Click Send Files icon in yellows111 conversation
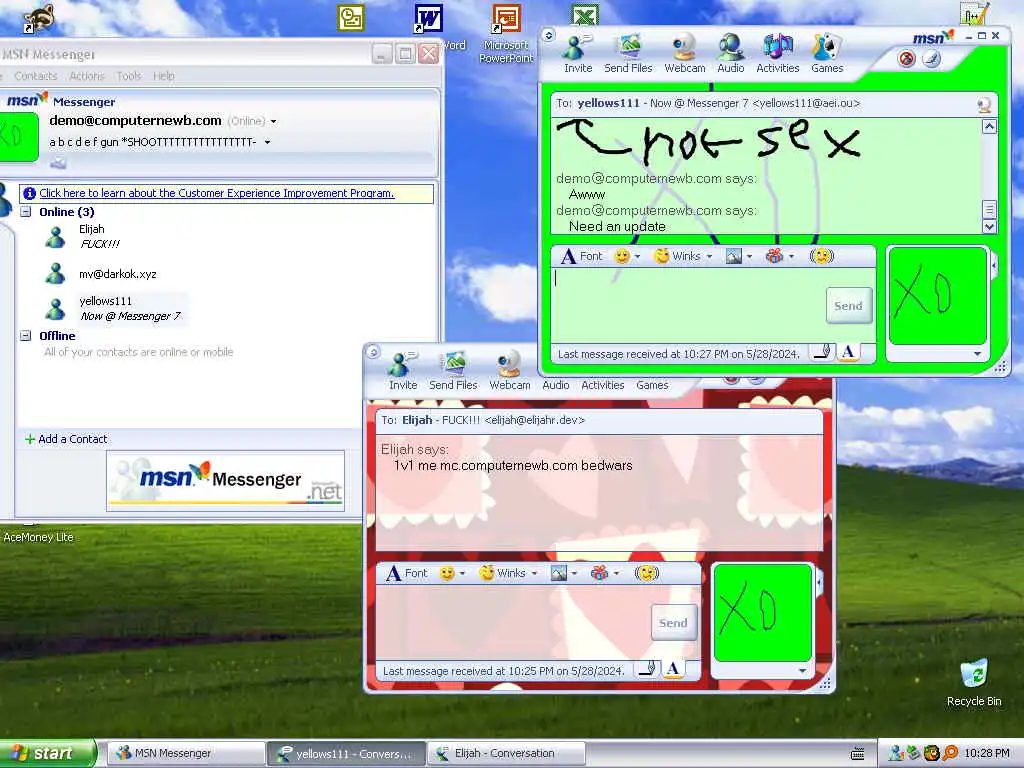 [628, 54]
